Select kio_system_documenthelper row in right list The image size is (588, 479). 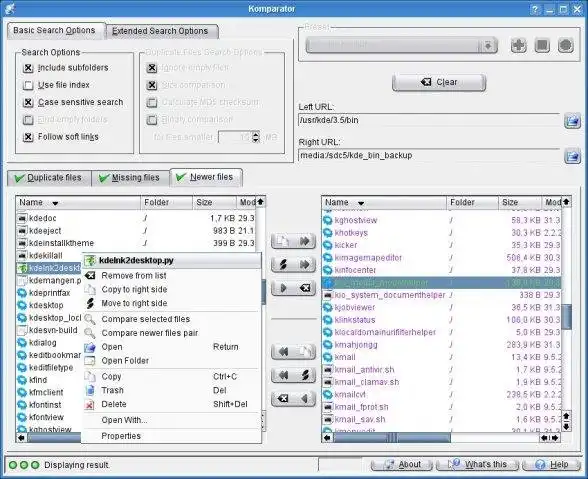pyautogui.click(x=441, y=295)
